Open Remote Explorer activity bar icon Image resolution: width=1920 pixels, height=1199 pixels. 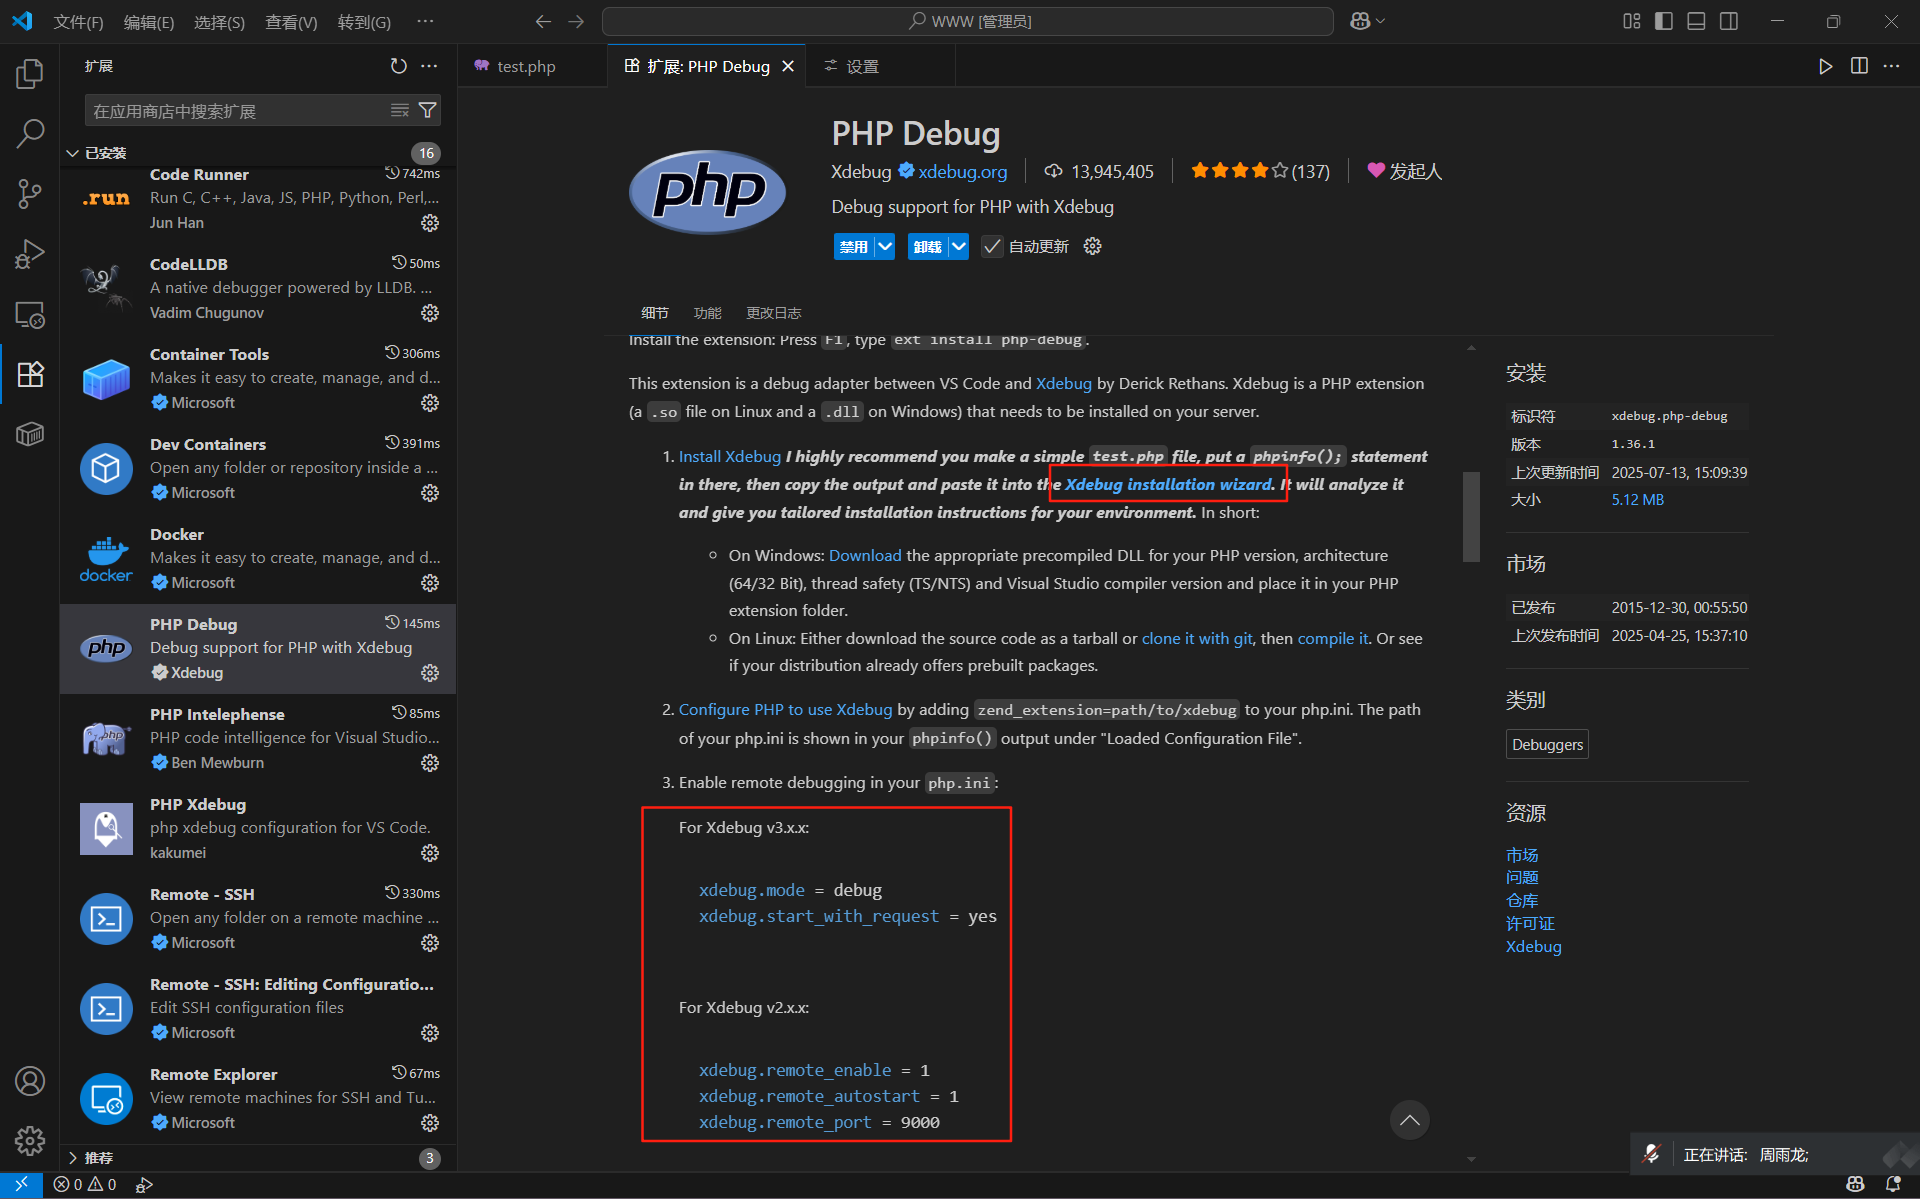point(30,314)
